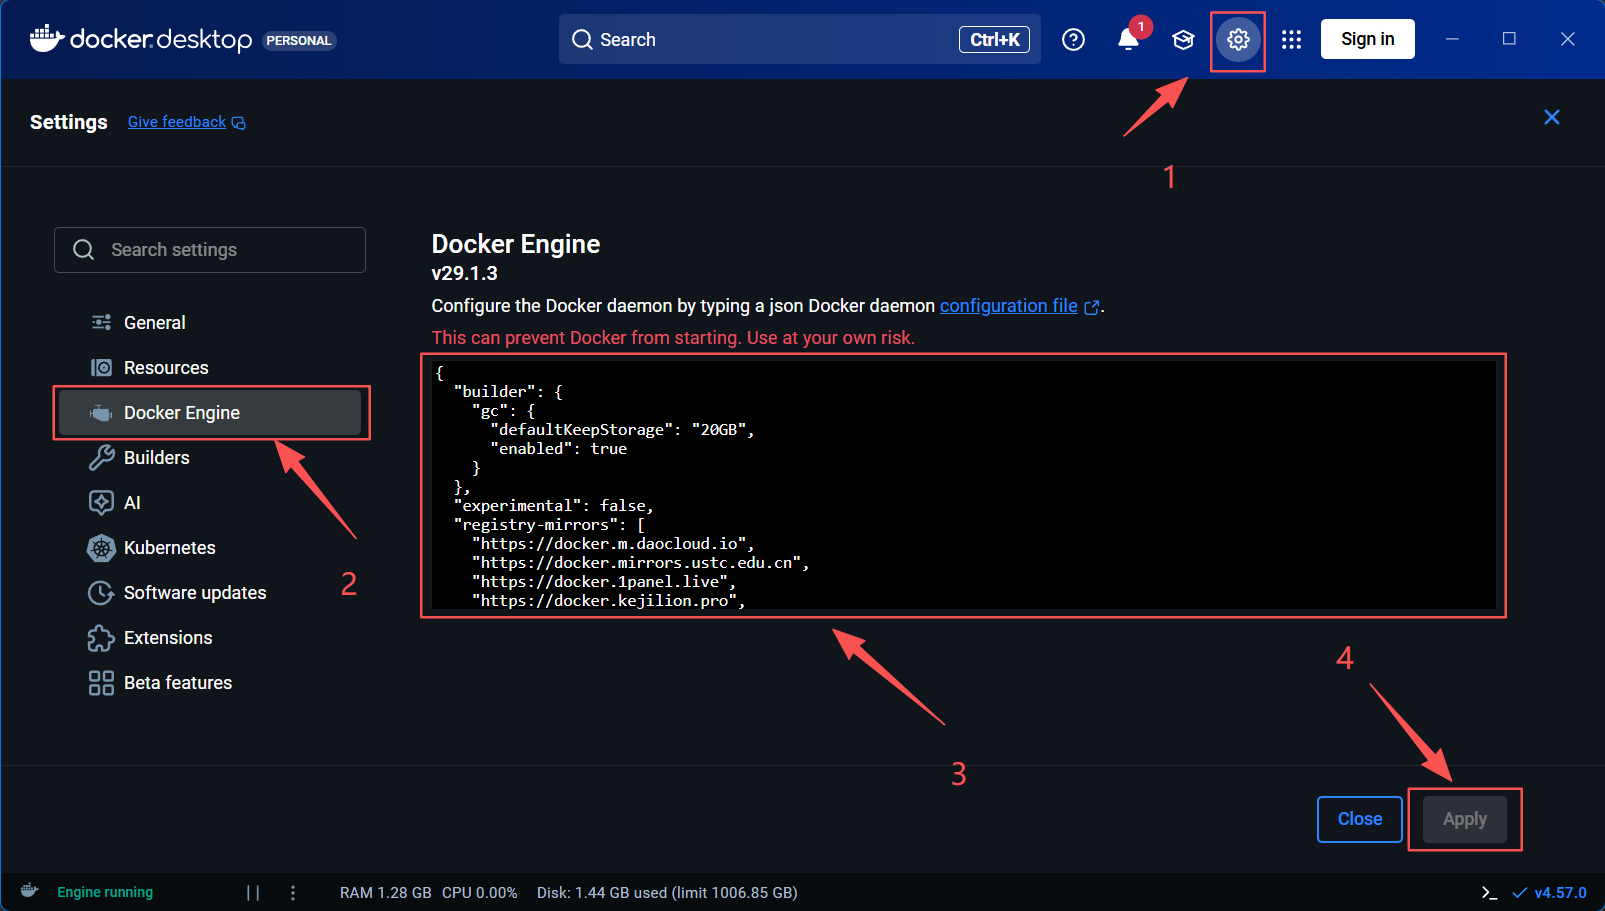
Task: Click the Resources disk icon
Action: 101,367
